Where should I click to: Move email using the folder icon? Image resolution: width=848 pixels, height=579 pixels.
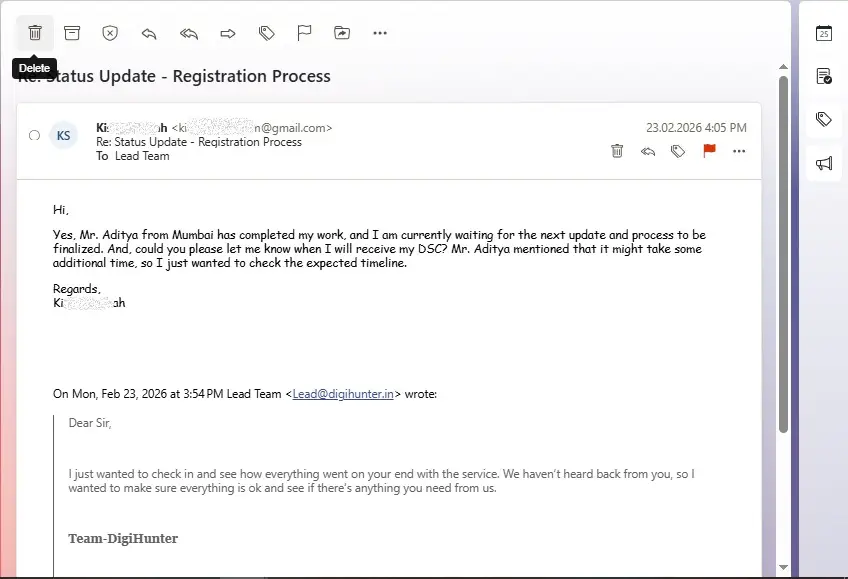(x=342, y=33)
